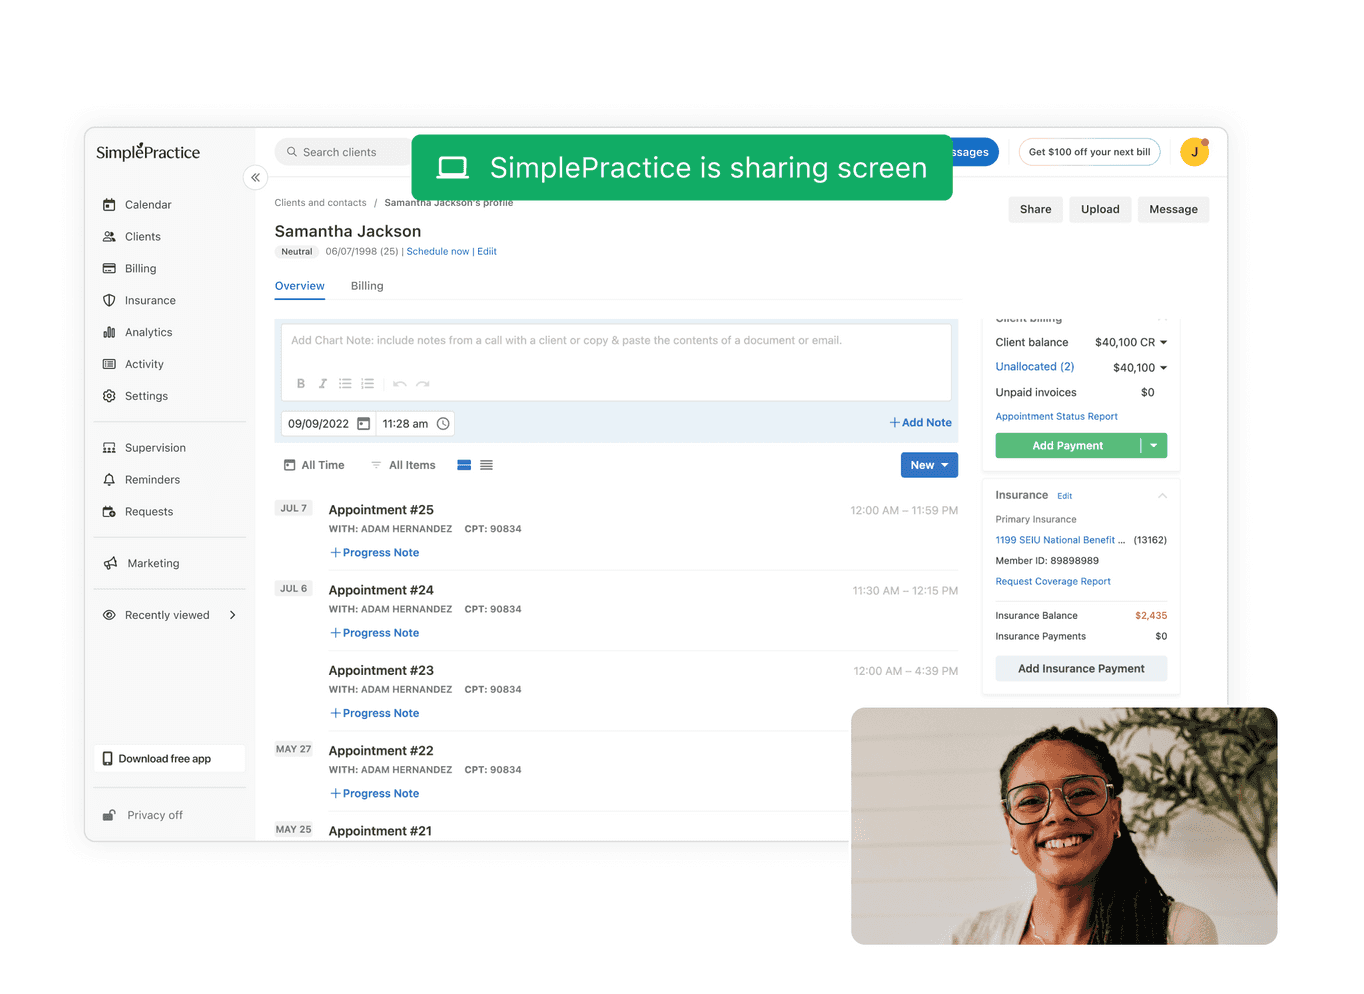
Task: Click Add Note link
Action: pyautogui.click(x=921, y=423)
